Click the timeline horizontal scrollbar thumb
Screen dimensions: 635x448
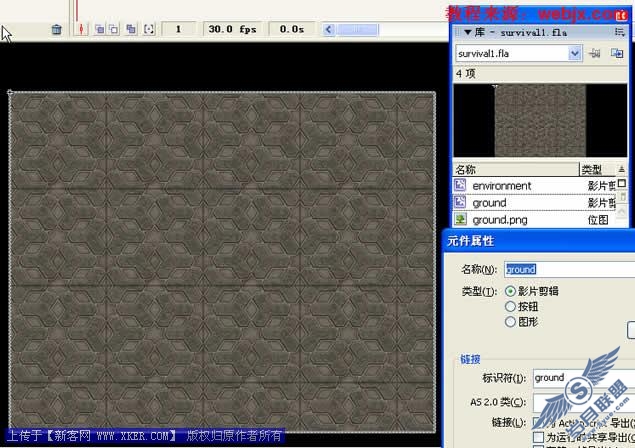pos(356,30)
